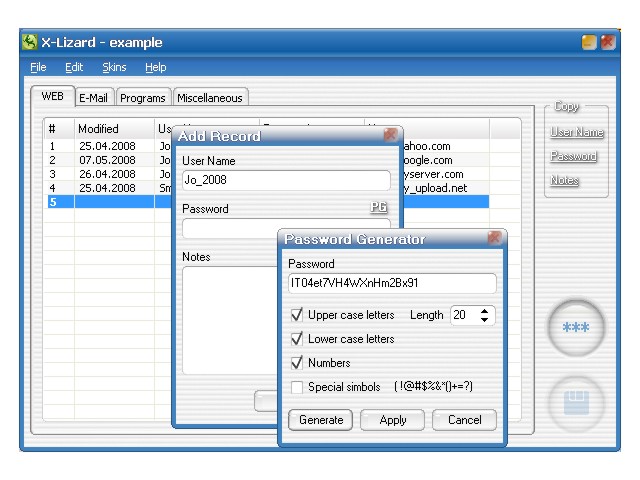Click the X-Lizard lizard app icon
Screen dimensions: 640x480
(x=30, y=42)
